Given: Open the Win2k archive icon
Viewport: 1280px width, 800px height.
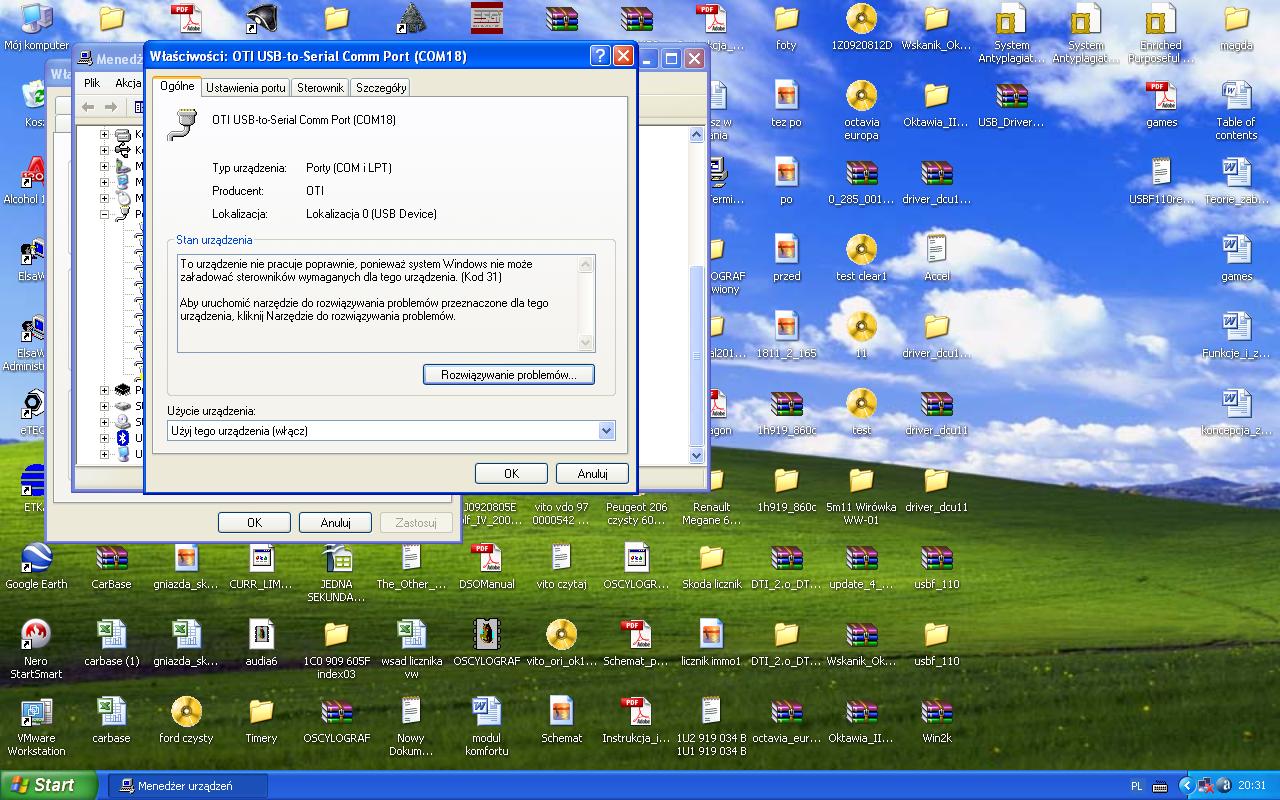Looking at the screenshot, I should coord(936,719).
